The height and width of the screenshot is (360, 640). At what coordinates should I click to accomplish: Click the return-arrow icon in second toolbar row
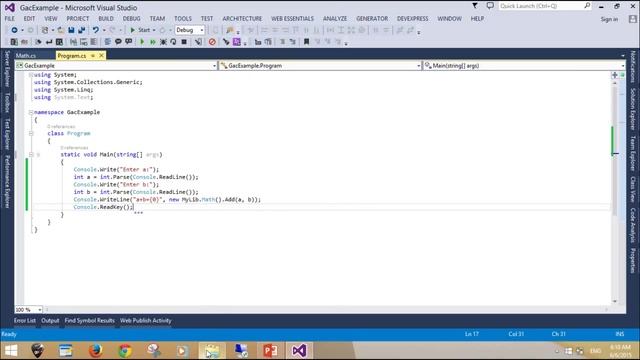coord(49,42)
